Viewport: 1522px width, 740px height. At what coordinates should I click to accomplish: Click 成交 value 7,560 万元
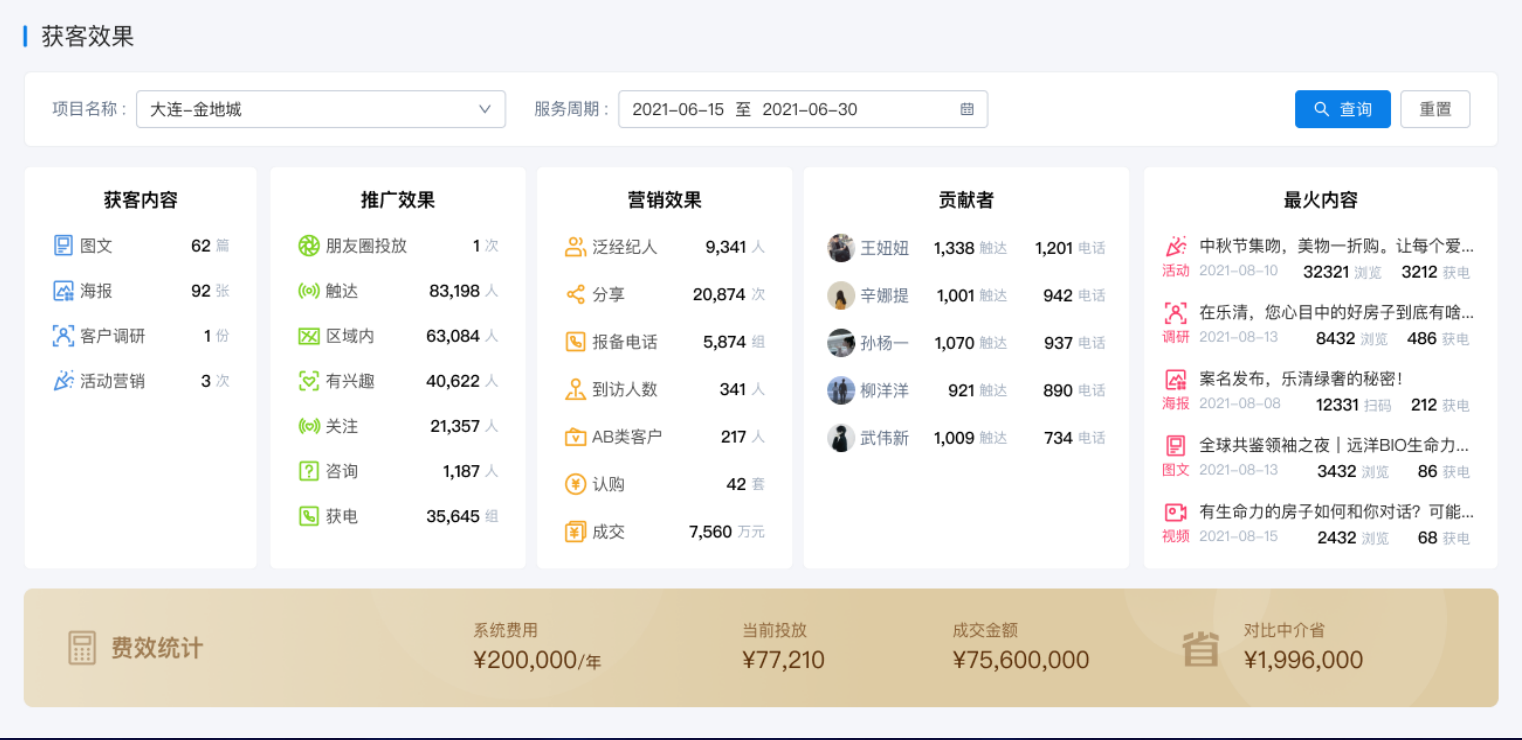click(x=727, y=532)
